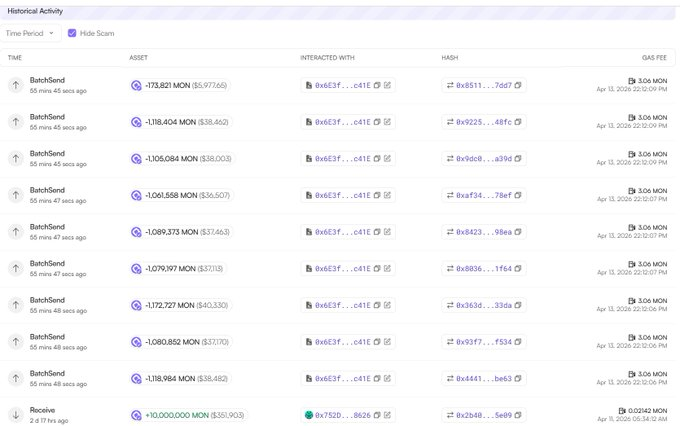Copy address in the -1,118,984 MON row
The width and height of the screenshot is (680, 426).
click(377, 379)
